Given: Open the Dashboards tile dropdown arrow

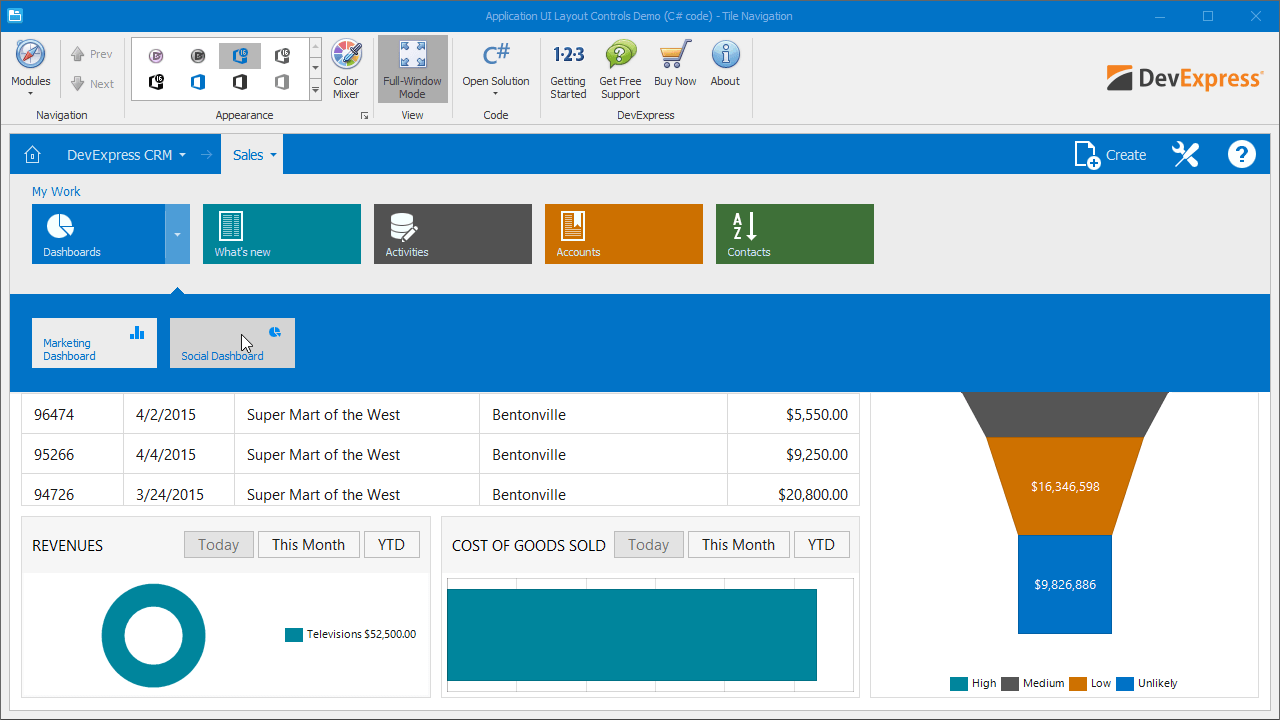Looking at the screenshot, I should coord(177,234).
